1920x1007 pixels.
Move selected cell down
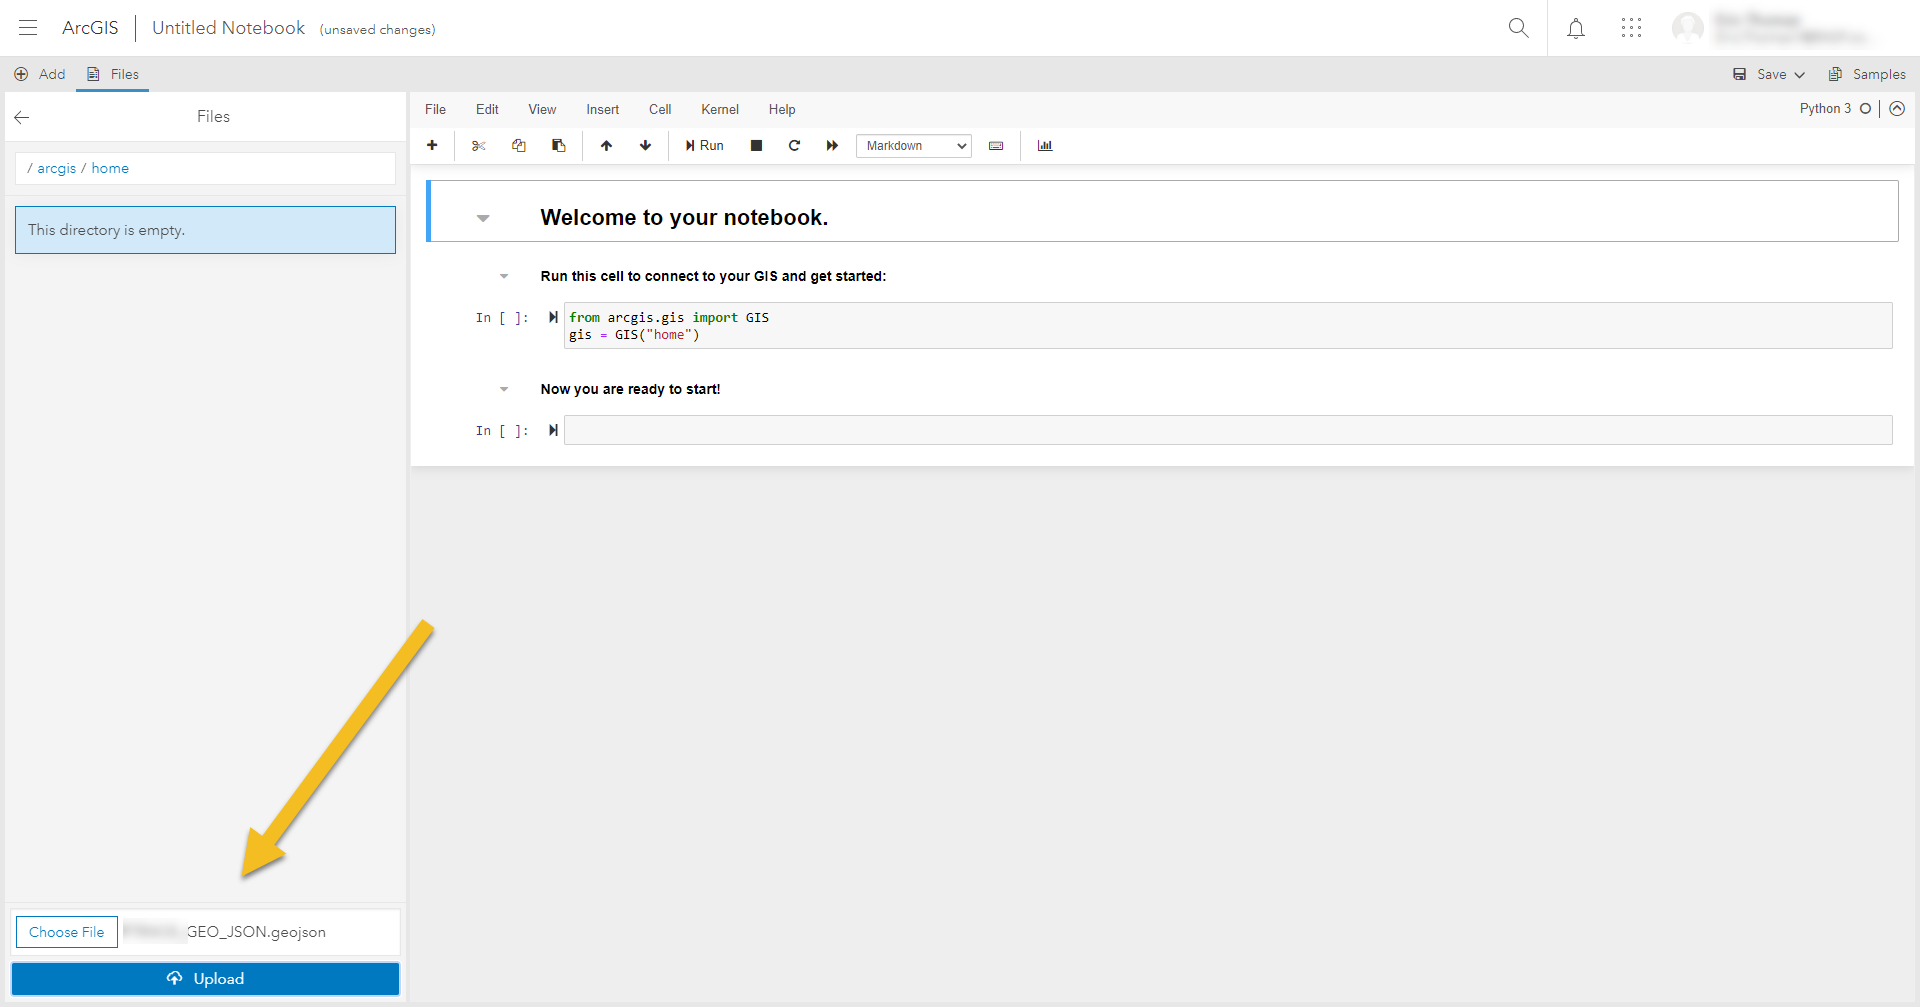[646, 146]
